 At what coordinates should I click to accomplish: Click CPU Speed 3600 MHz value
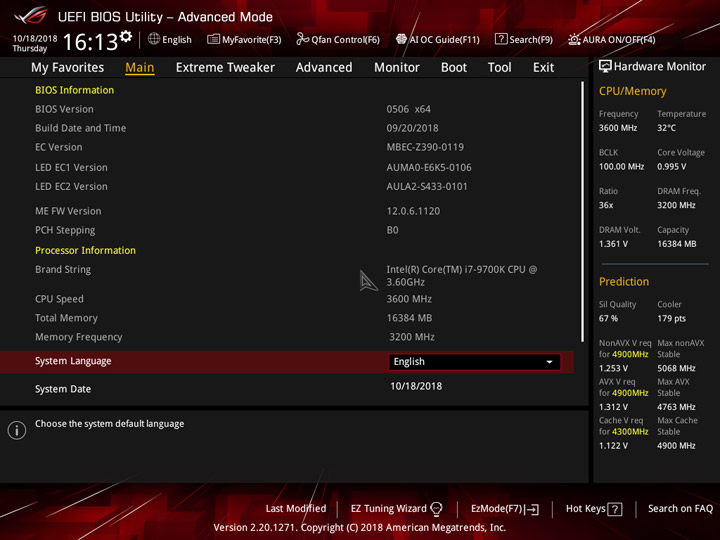click(x=409, y=299)
